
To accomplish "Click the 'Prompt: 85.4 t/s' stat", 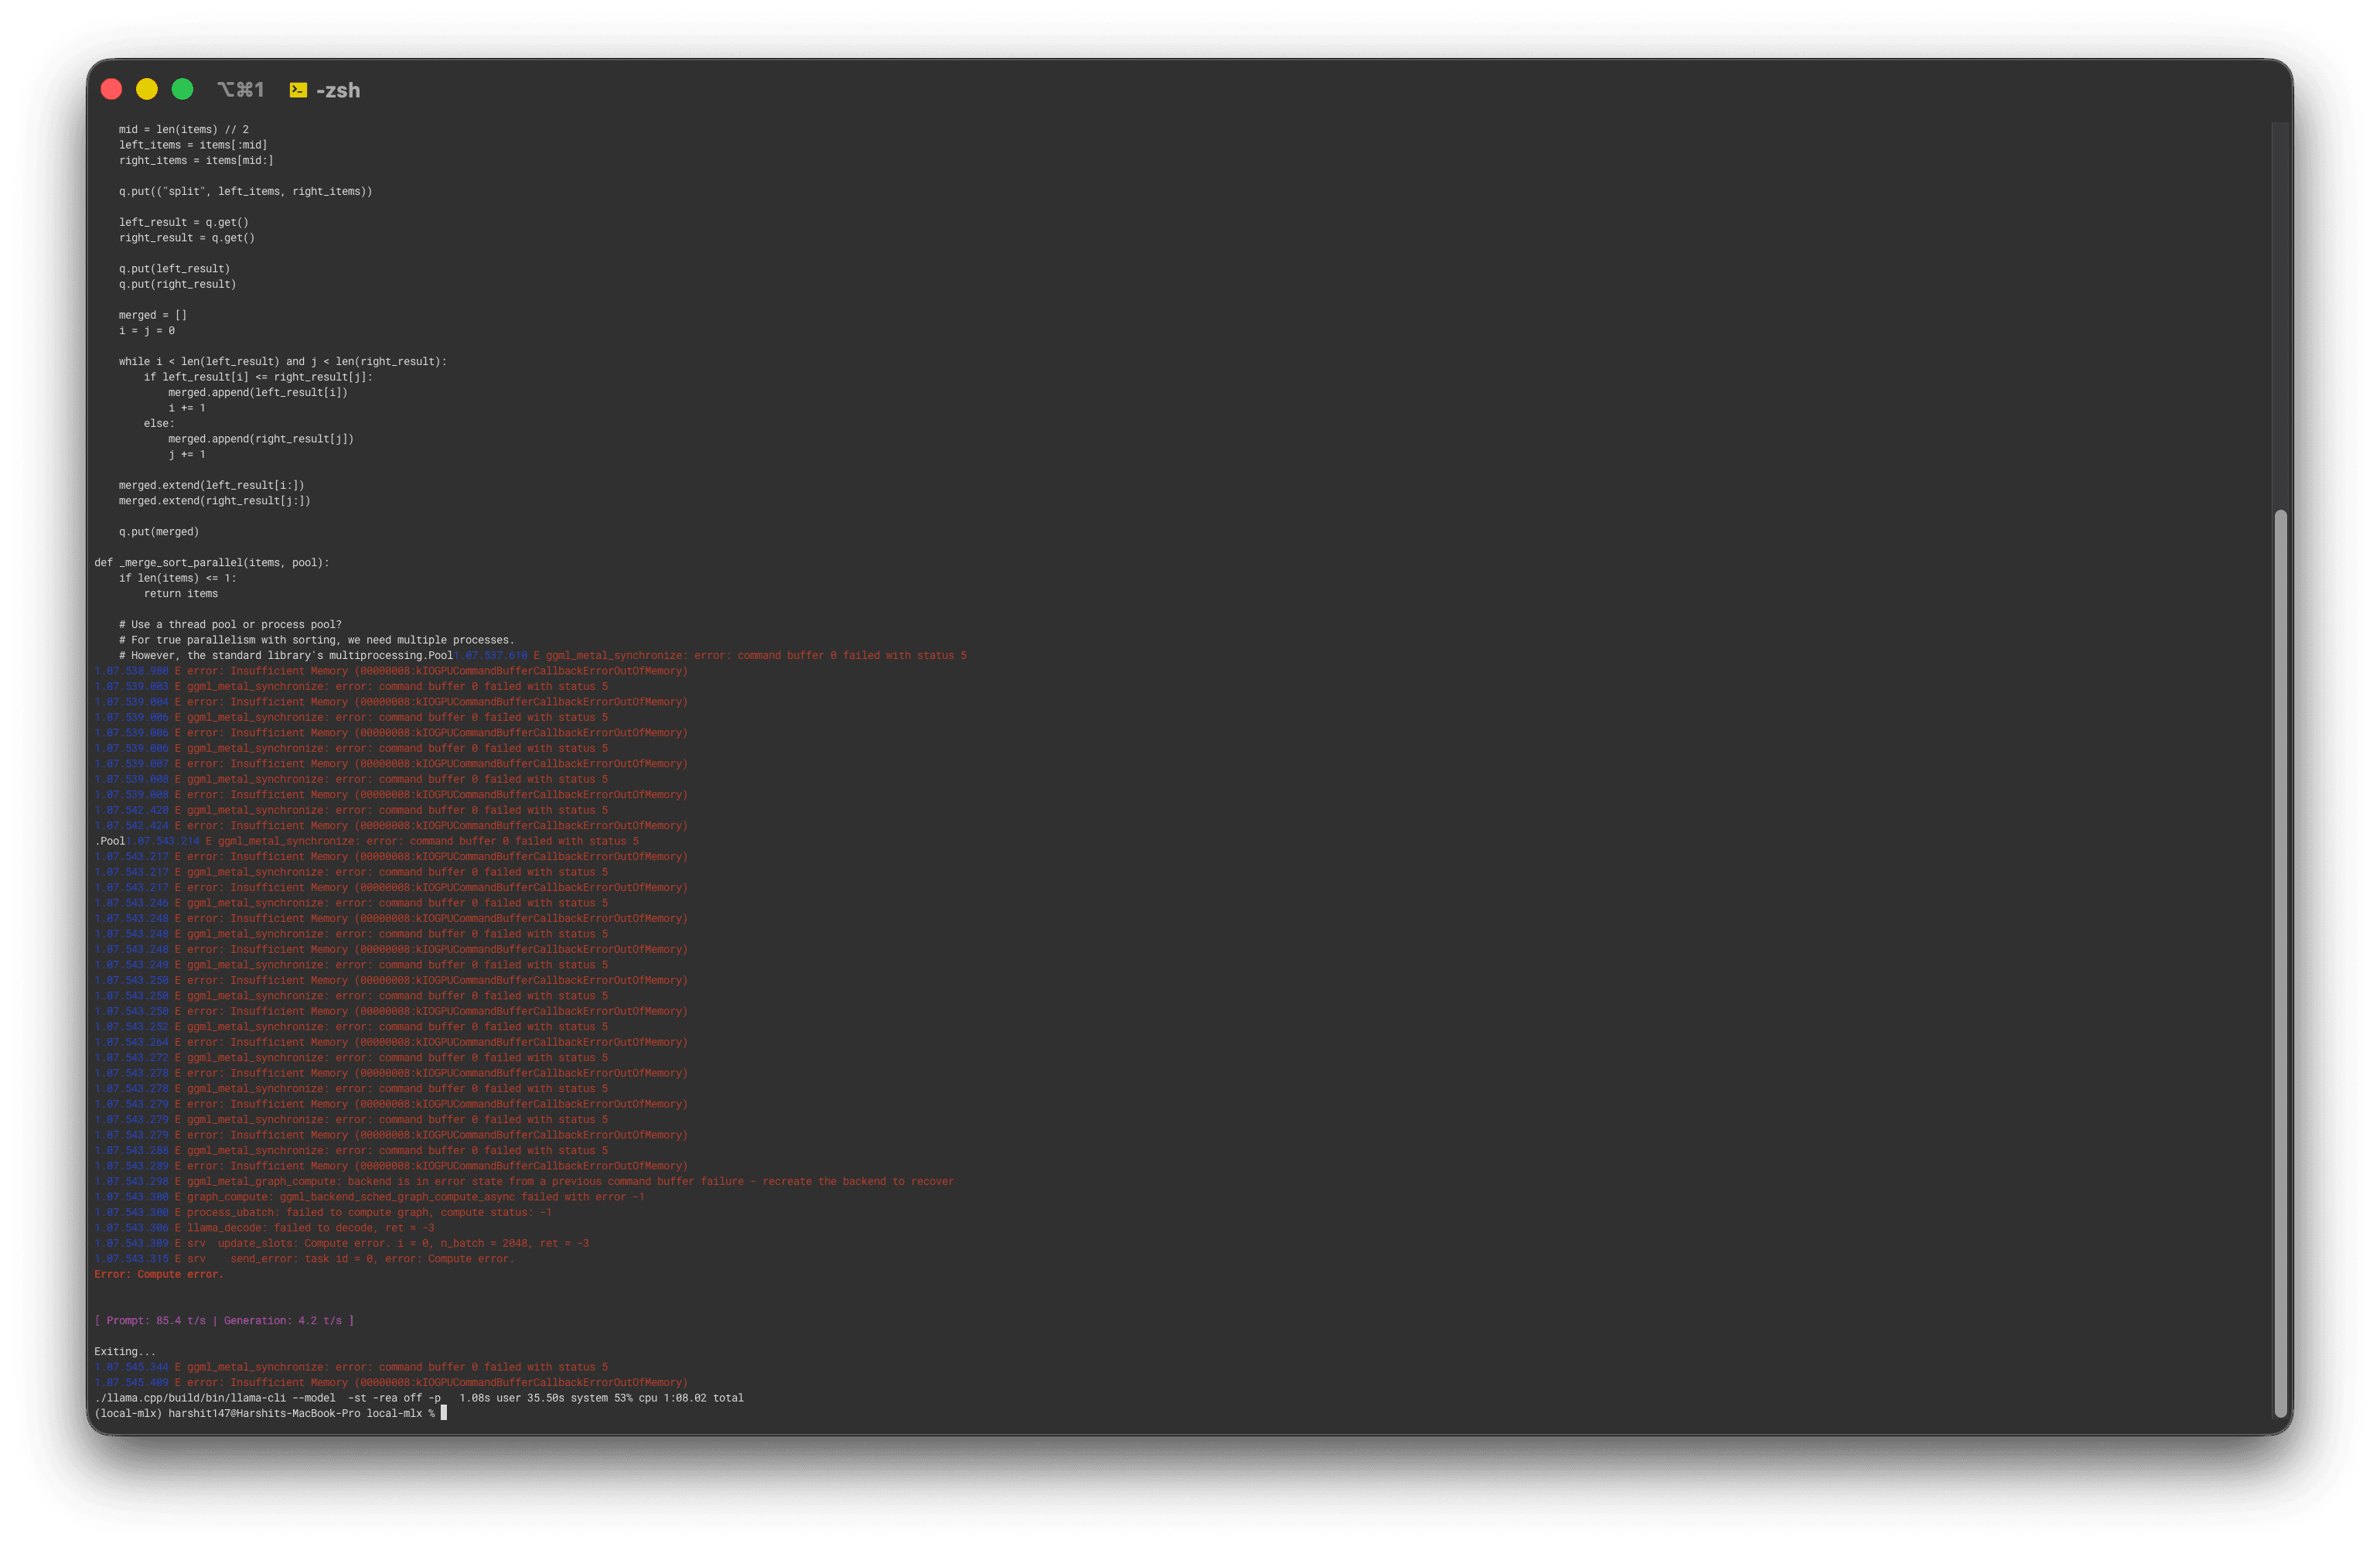I will click(x=156, y=1321).
